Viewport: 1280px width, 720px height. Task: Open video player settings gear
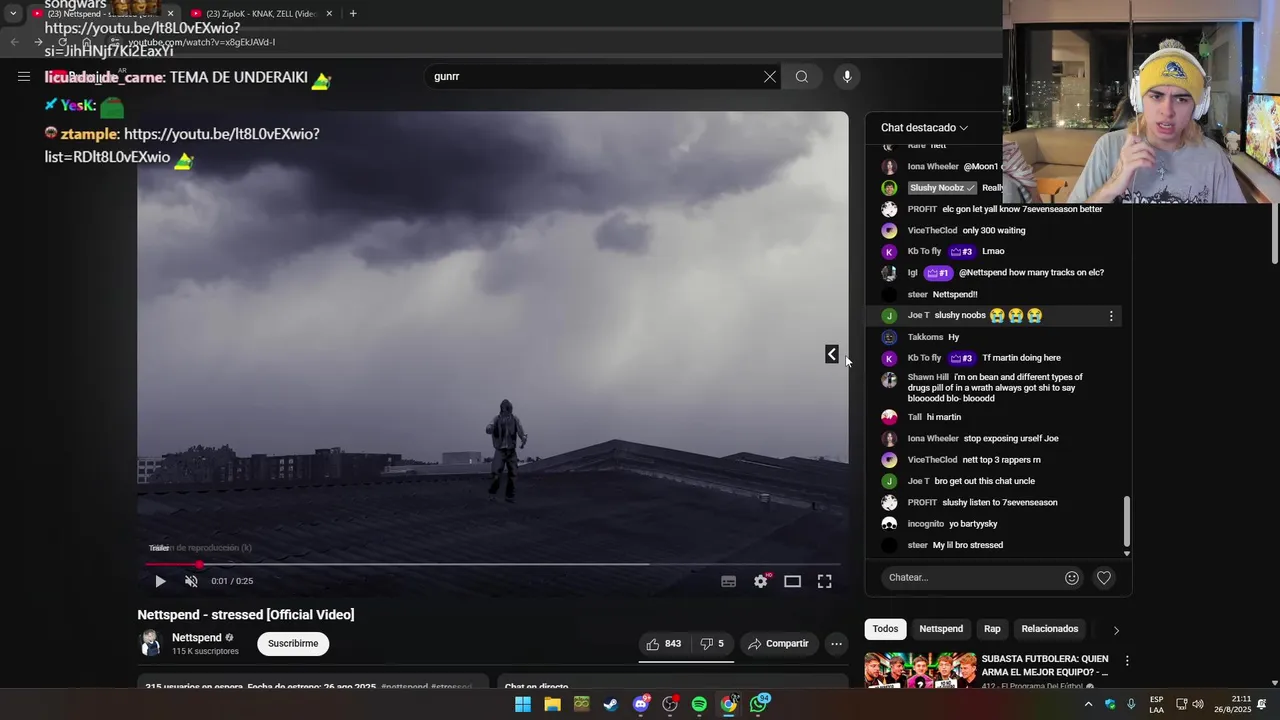pos(761,581)
